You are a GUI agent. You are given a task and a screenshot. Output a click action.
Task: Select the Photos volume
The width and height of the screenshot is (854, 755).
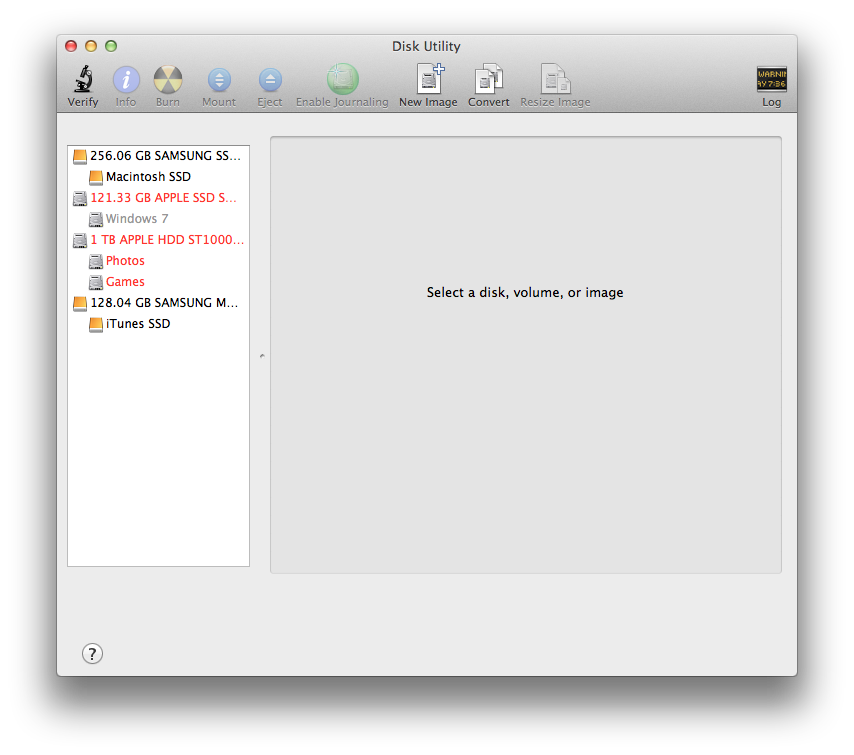(158, 261)
